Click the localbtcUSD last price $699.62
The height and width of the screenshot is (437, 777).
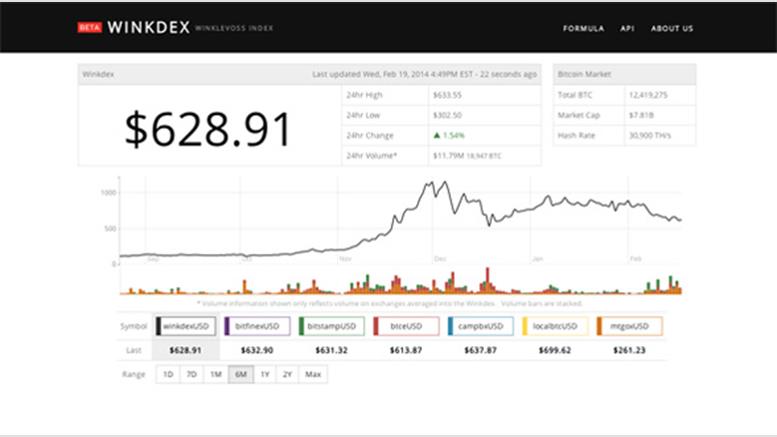pos(555,350)
